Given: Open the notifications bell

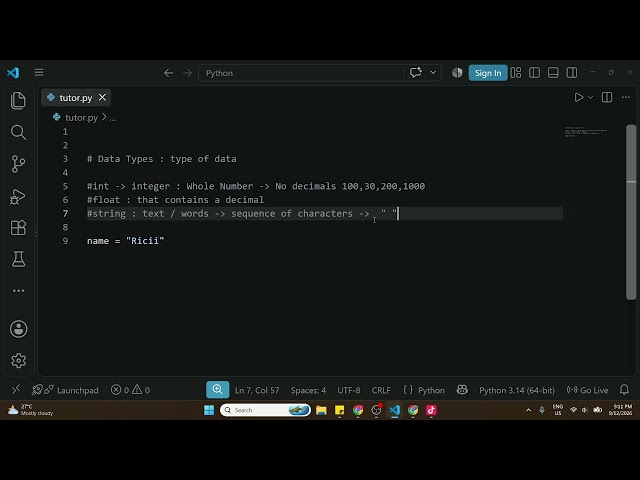Looking at the screenshot, I should coord(624,390).
